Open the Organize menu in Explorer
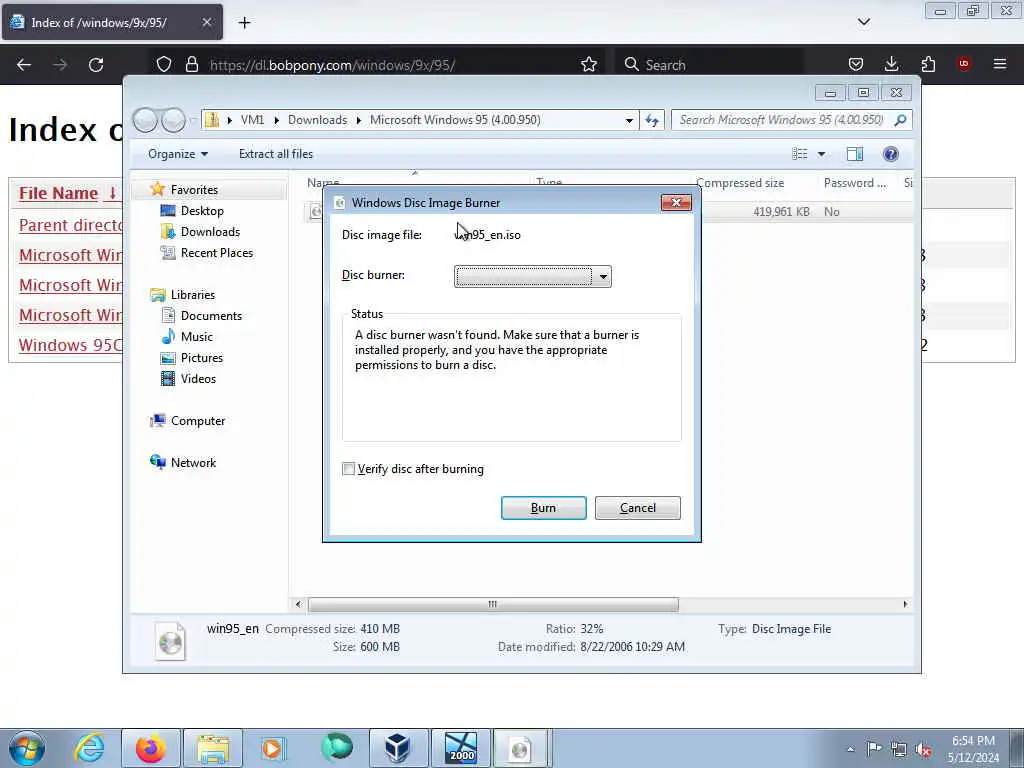 click(178, 154)
